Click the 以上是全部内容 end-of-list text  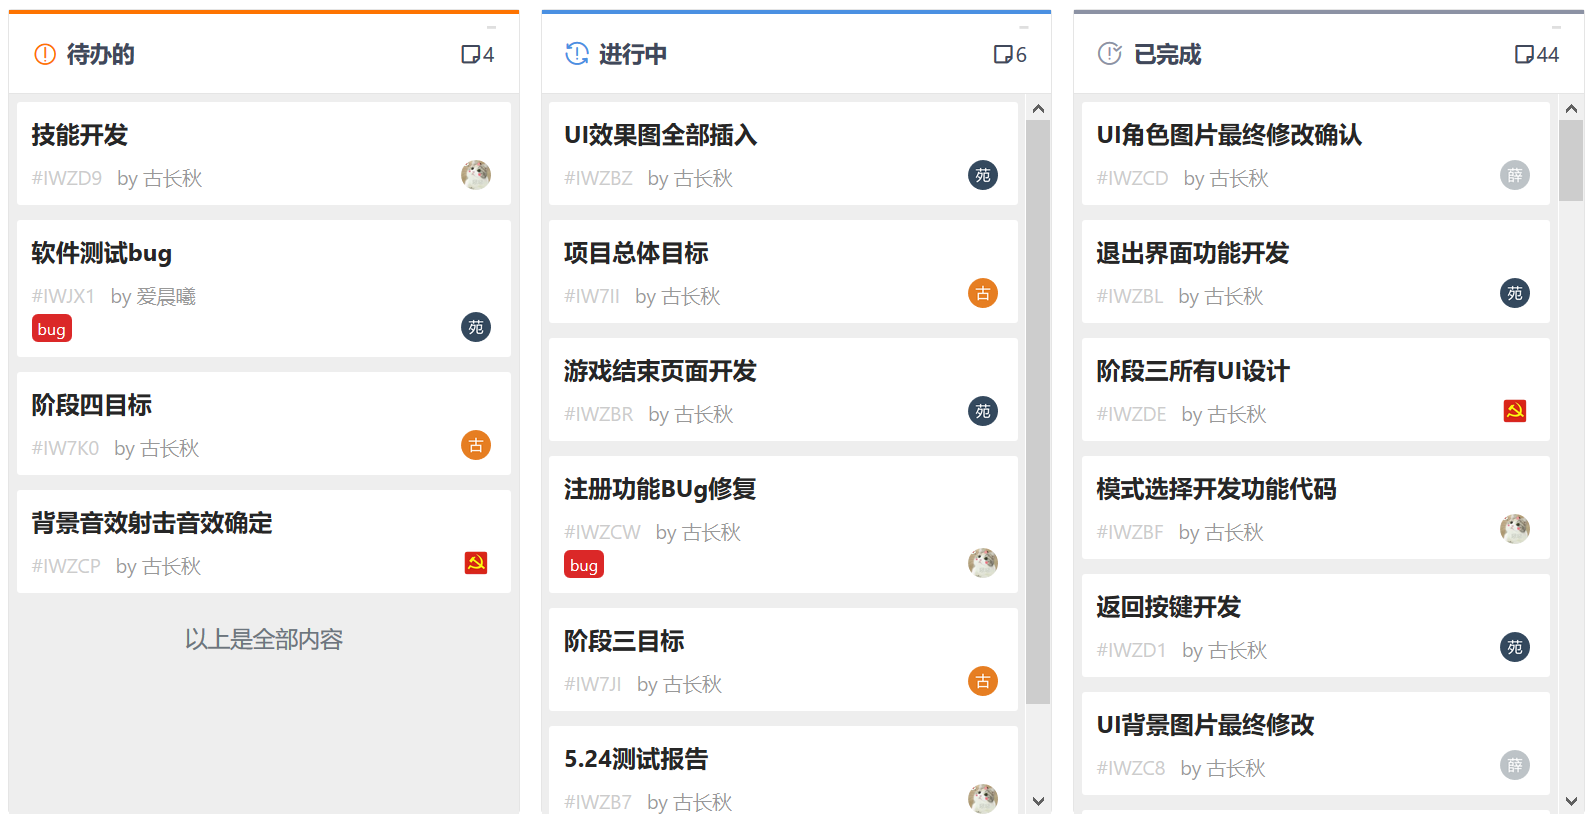[264, 639]
